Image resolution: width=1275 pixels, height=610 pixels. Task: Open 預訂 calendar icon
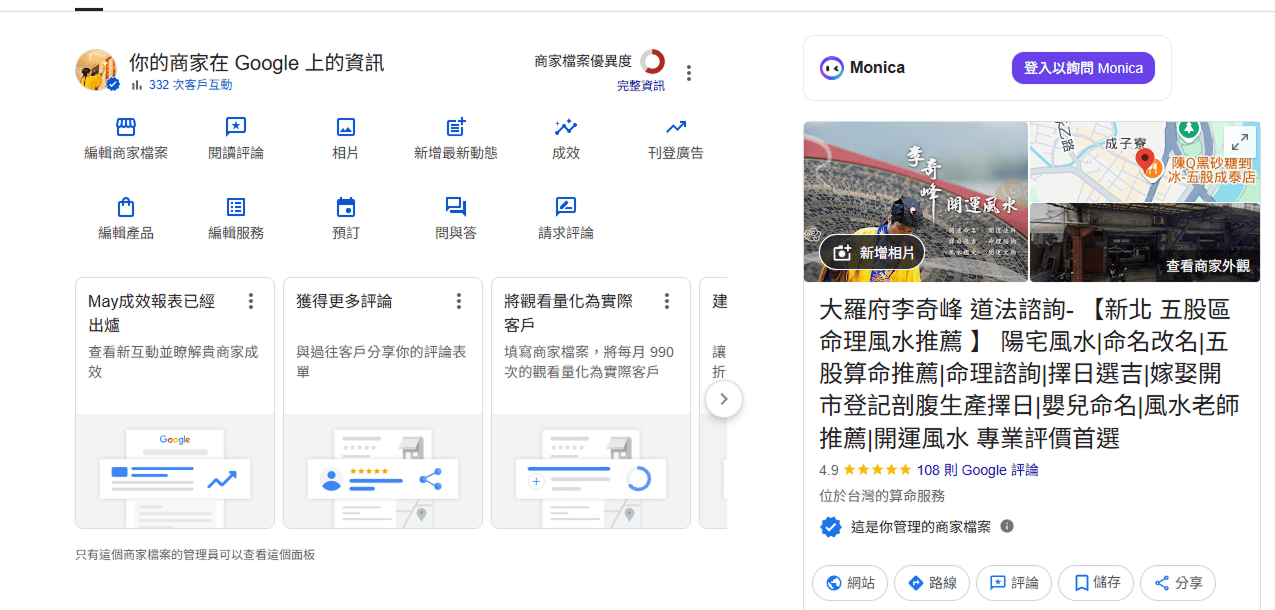[x=346, y=207]
